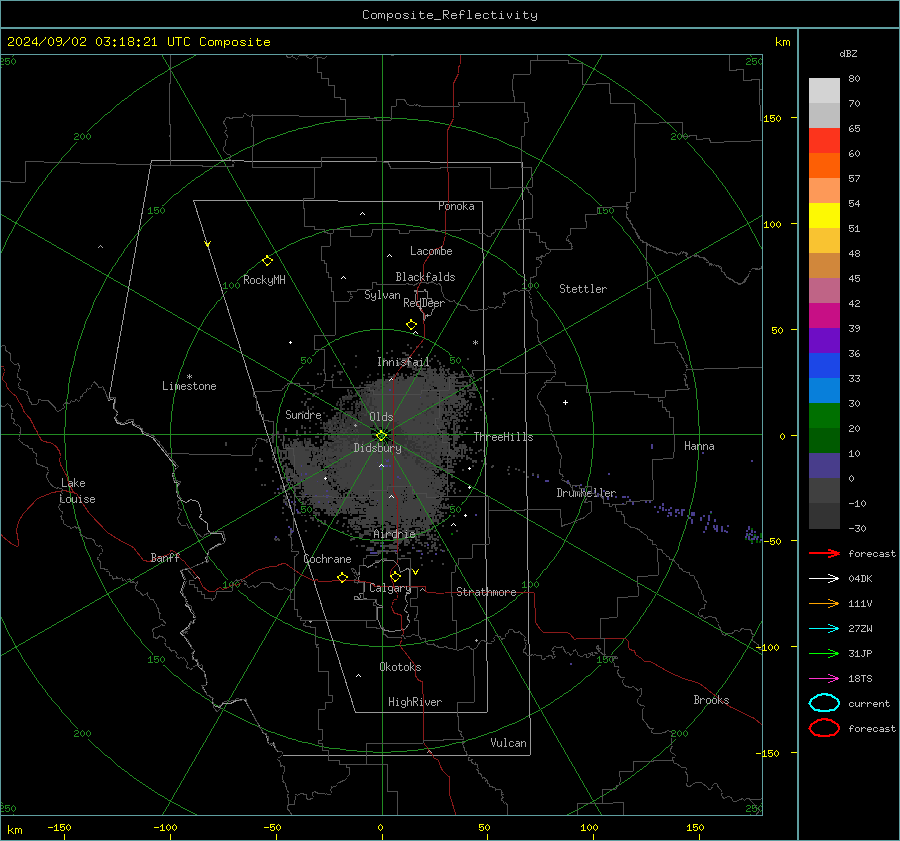
Task: Click the yellow diamond marker above Calgary
Action: coord(395,576)
